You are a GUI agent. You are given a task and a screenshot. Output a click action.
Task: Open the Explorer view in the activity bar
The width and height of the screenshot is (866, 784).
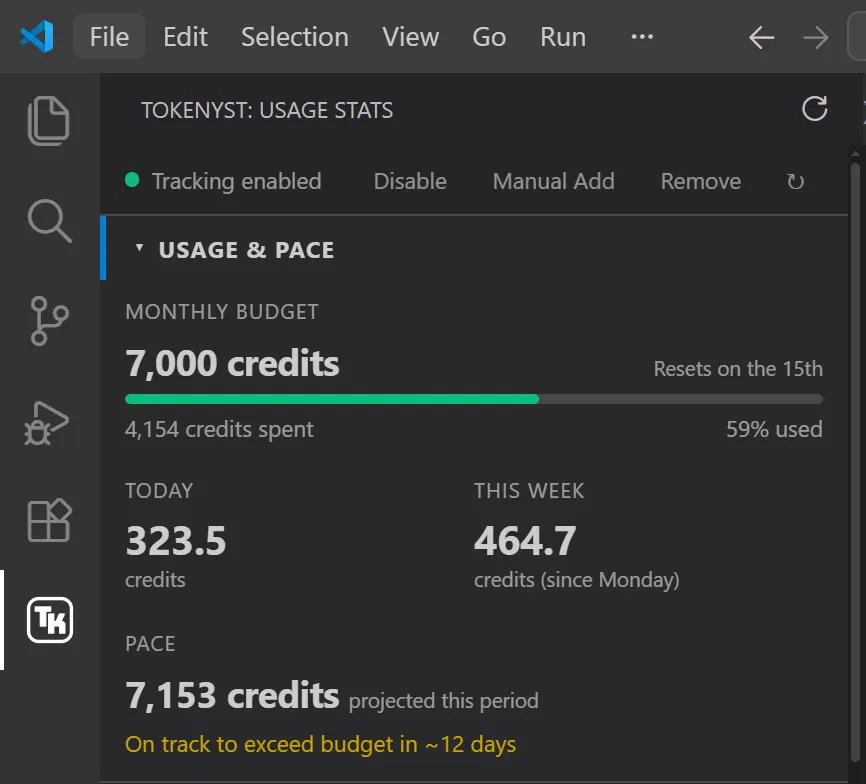49,121
